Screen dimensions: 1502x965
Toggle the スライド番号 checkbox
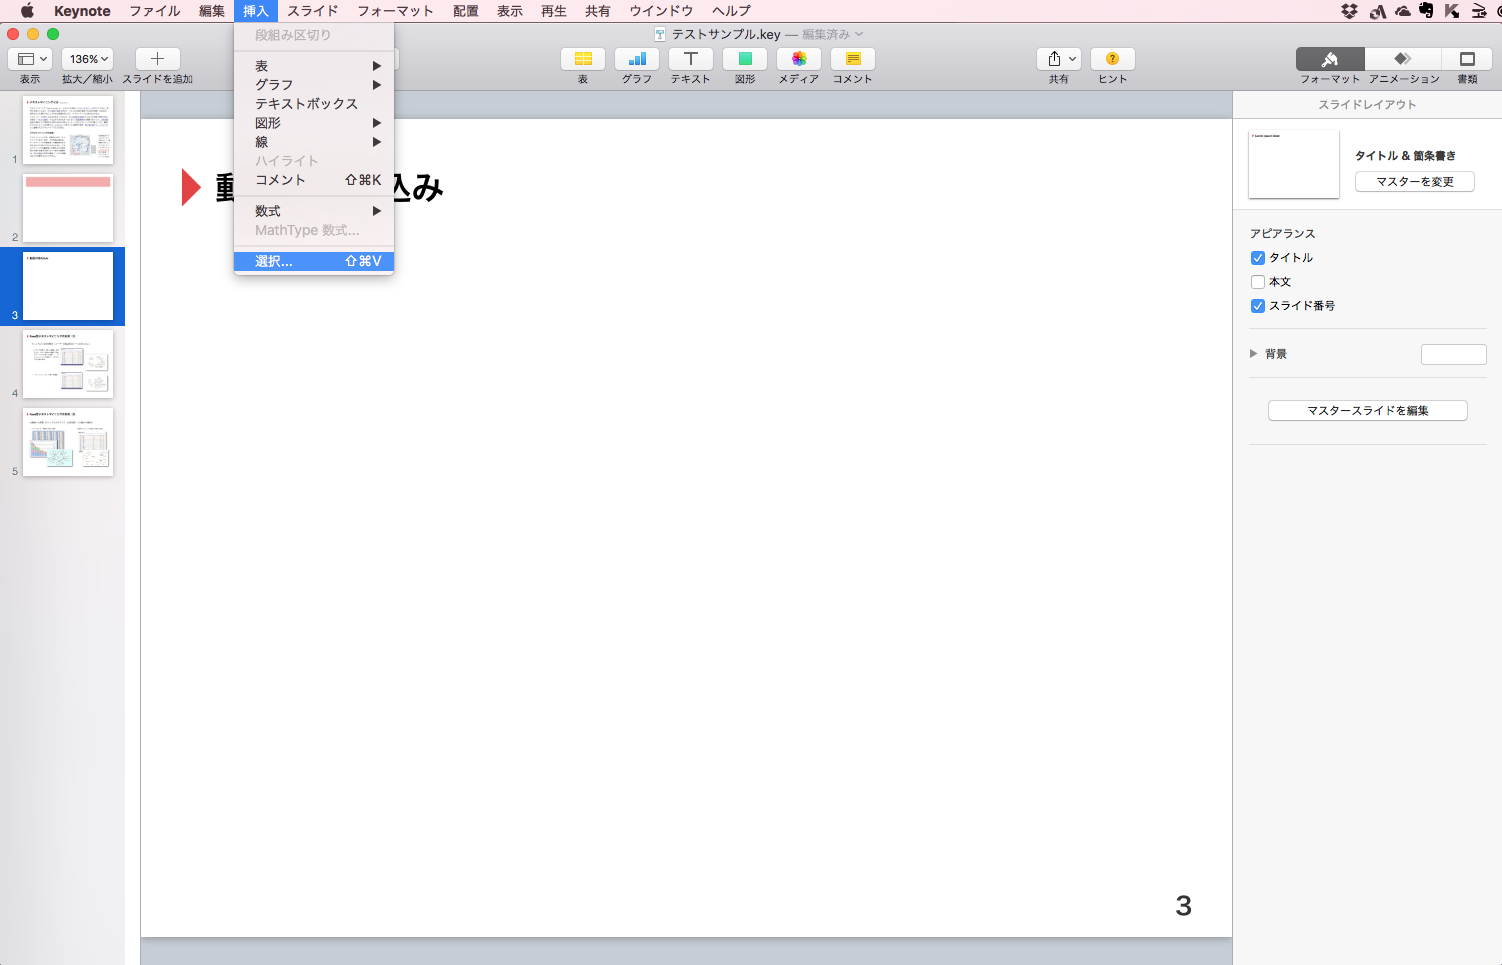(x=1258, y=306)
